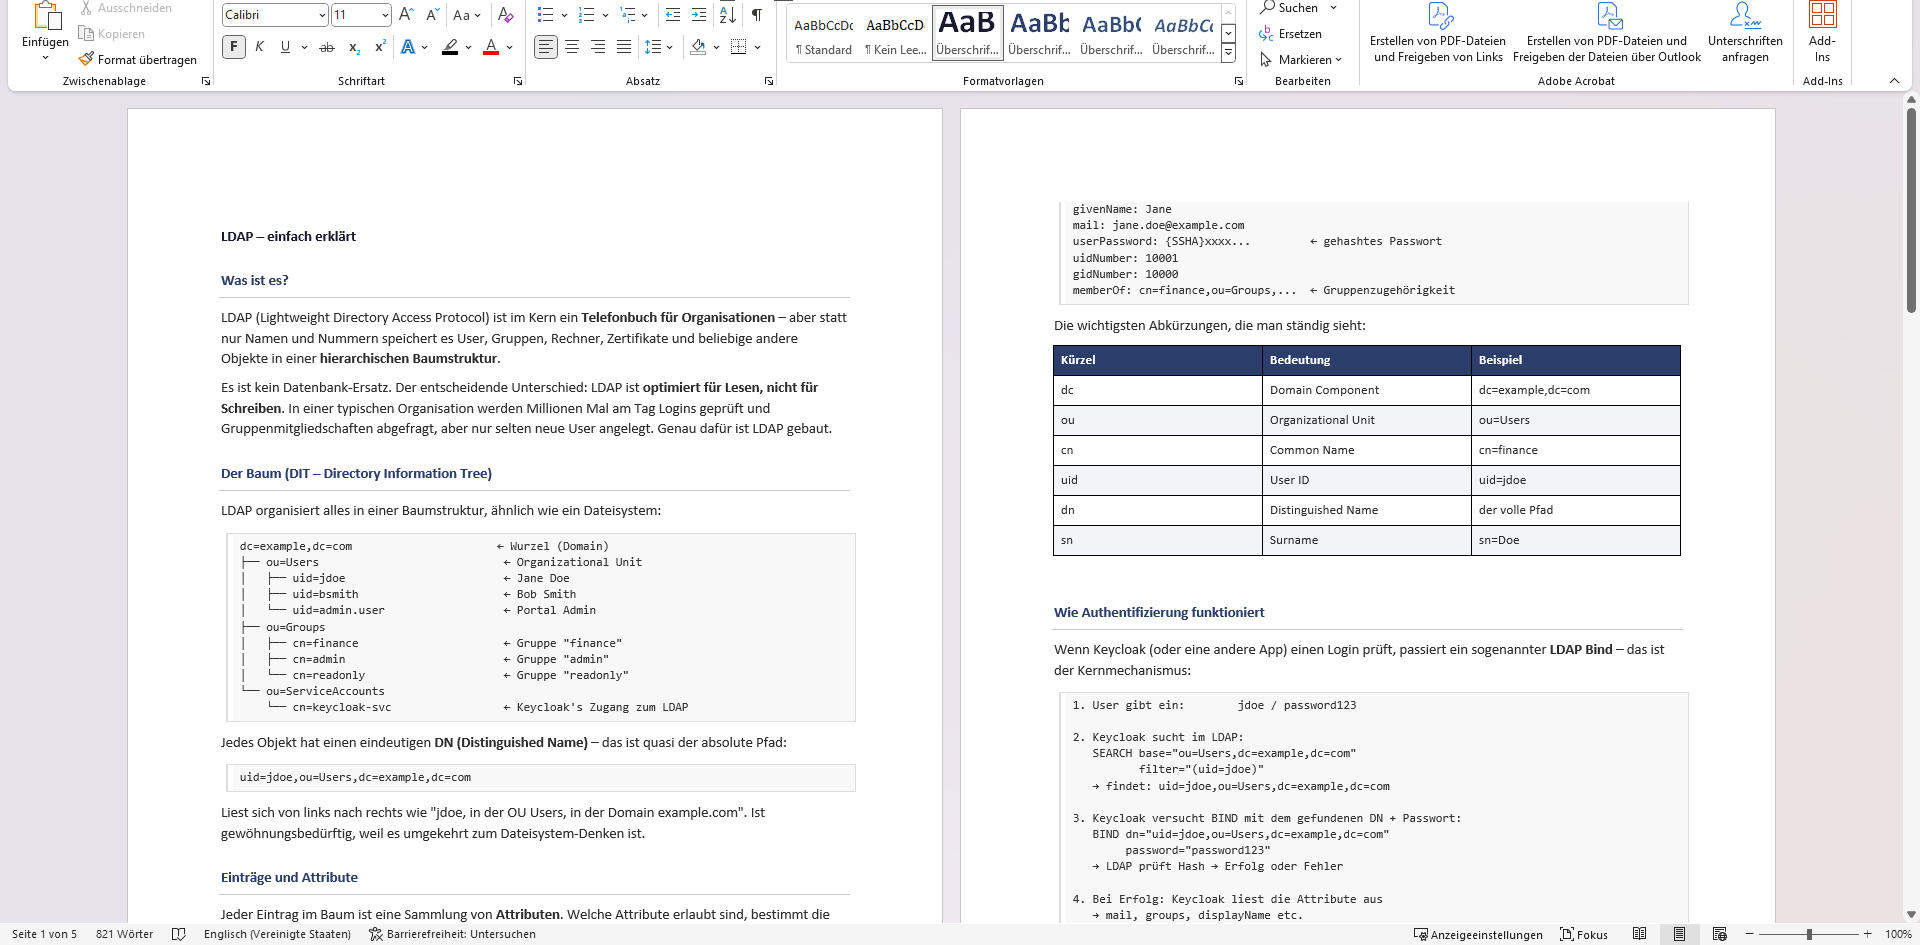Click the zoom slider in status bar
The height and width of the screenshot is (945, 1920).
point(1809,934)
